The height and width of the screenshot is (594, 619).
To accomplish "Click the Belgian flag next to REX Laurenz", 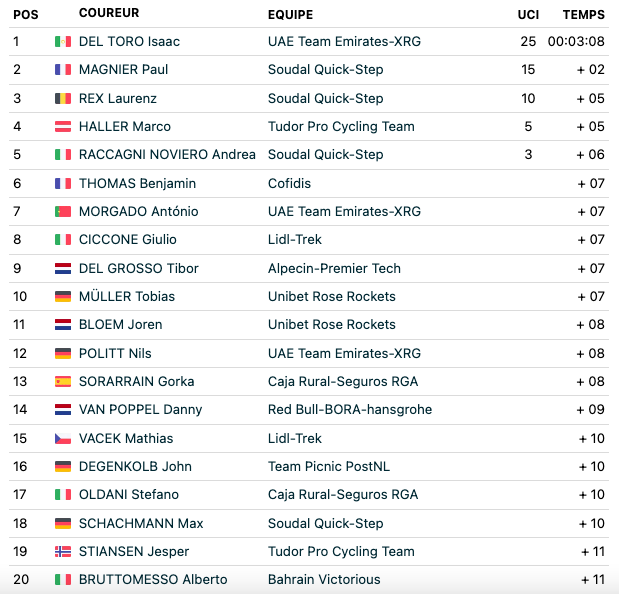I will [63, 98].
